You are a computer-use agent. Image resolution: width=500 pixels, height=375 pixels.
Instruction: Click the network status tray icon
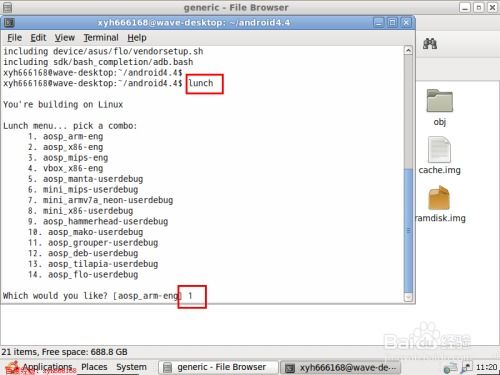[x=450, y=369]
